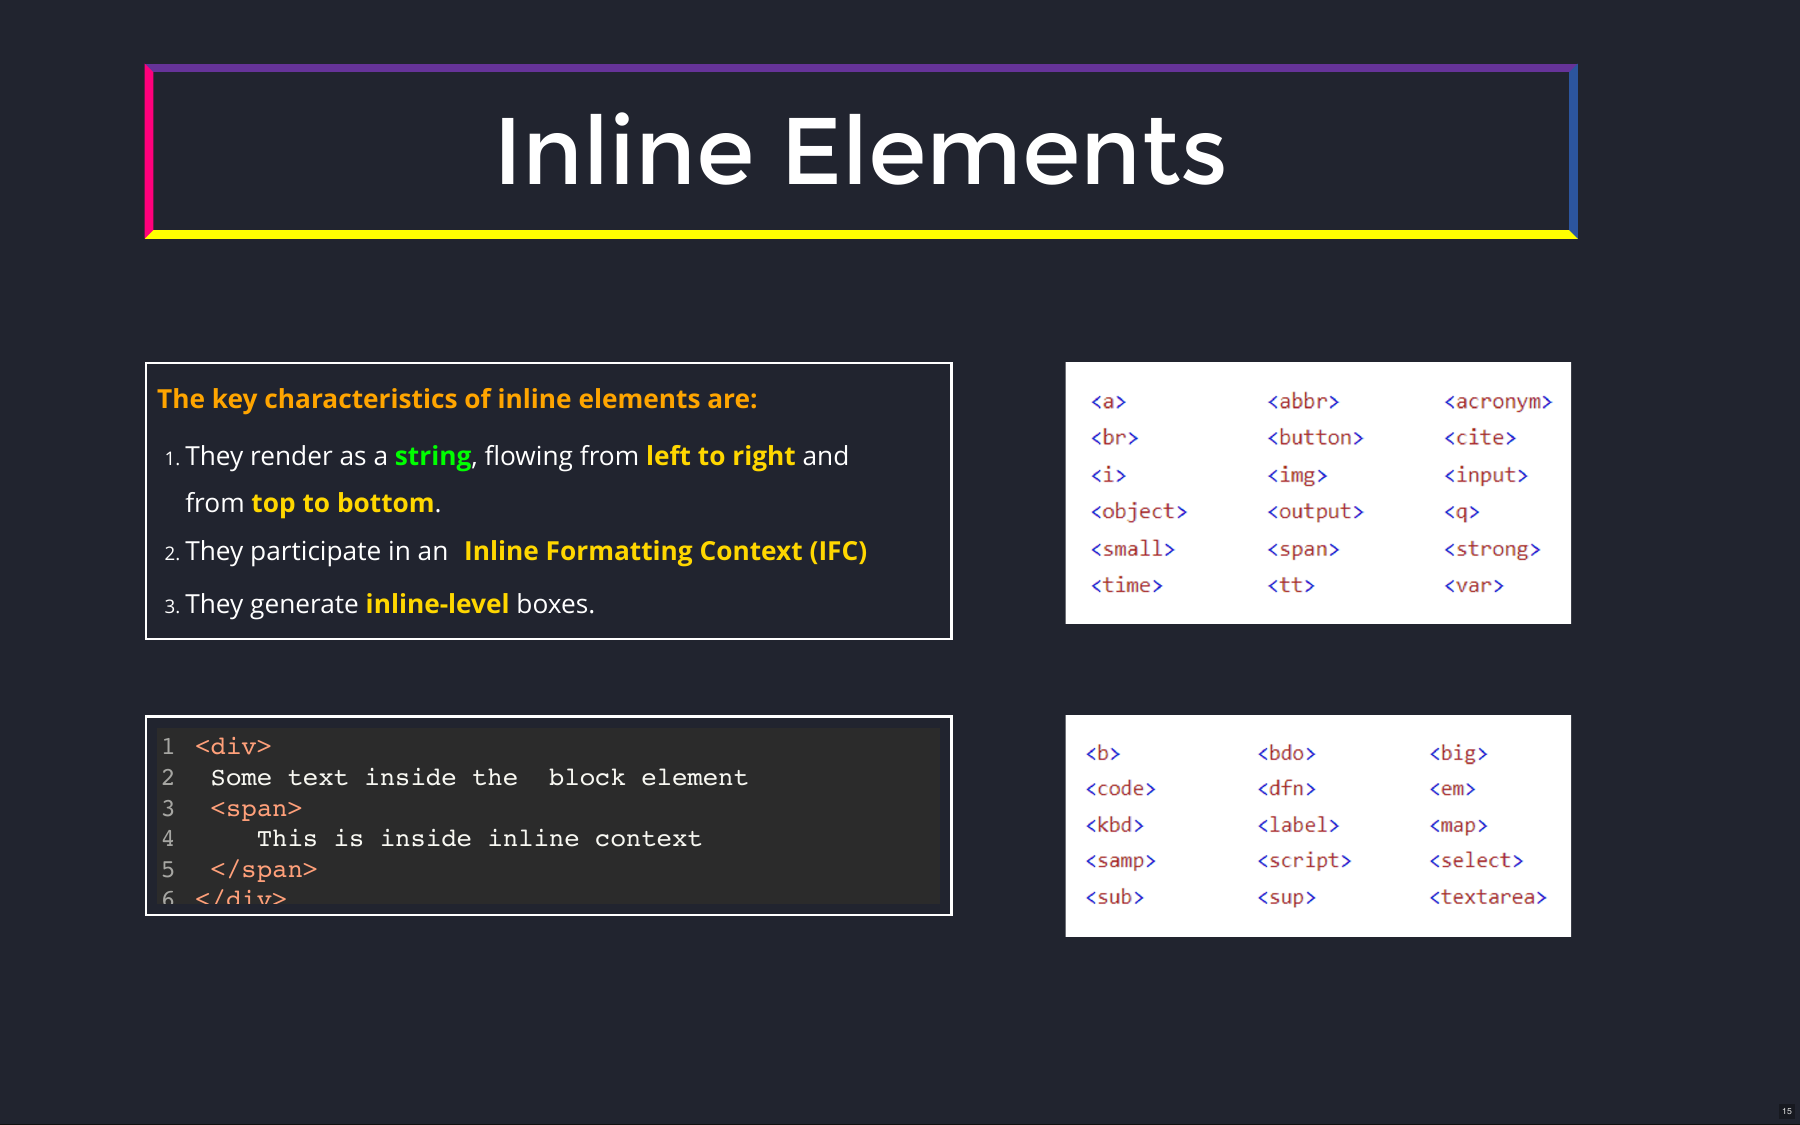The image size is (1800, 1125).
Task: Click the <var> tag
Action: (1474, 585)
